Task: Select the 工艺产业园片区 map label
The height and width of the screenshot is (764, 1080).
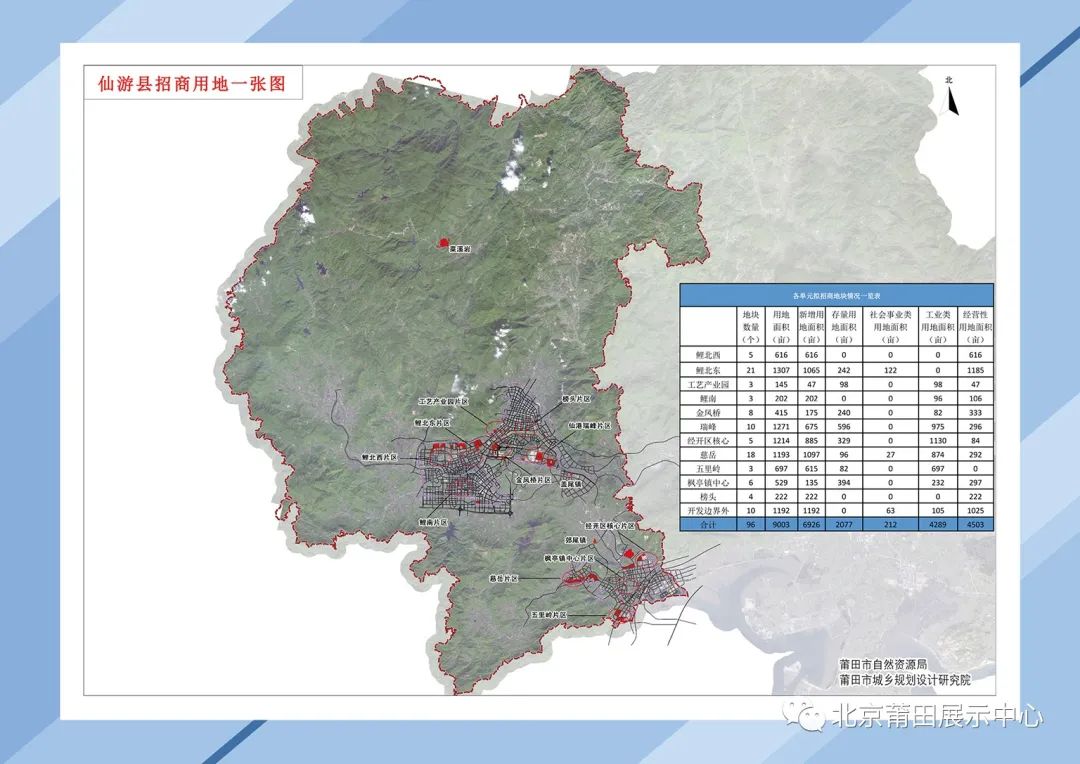Action: tap(442, 400)
